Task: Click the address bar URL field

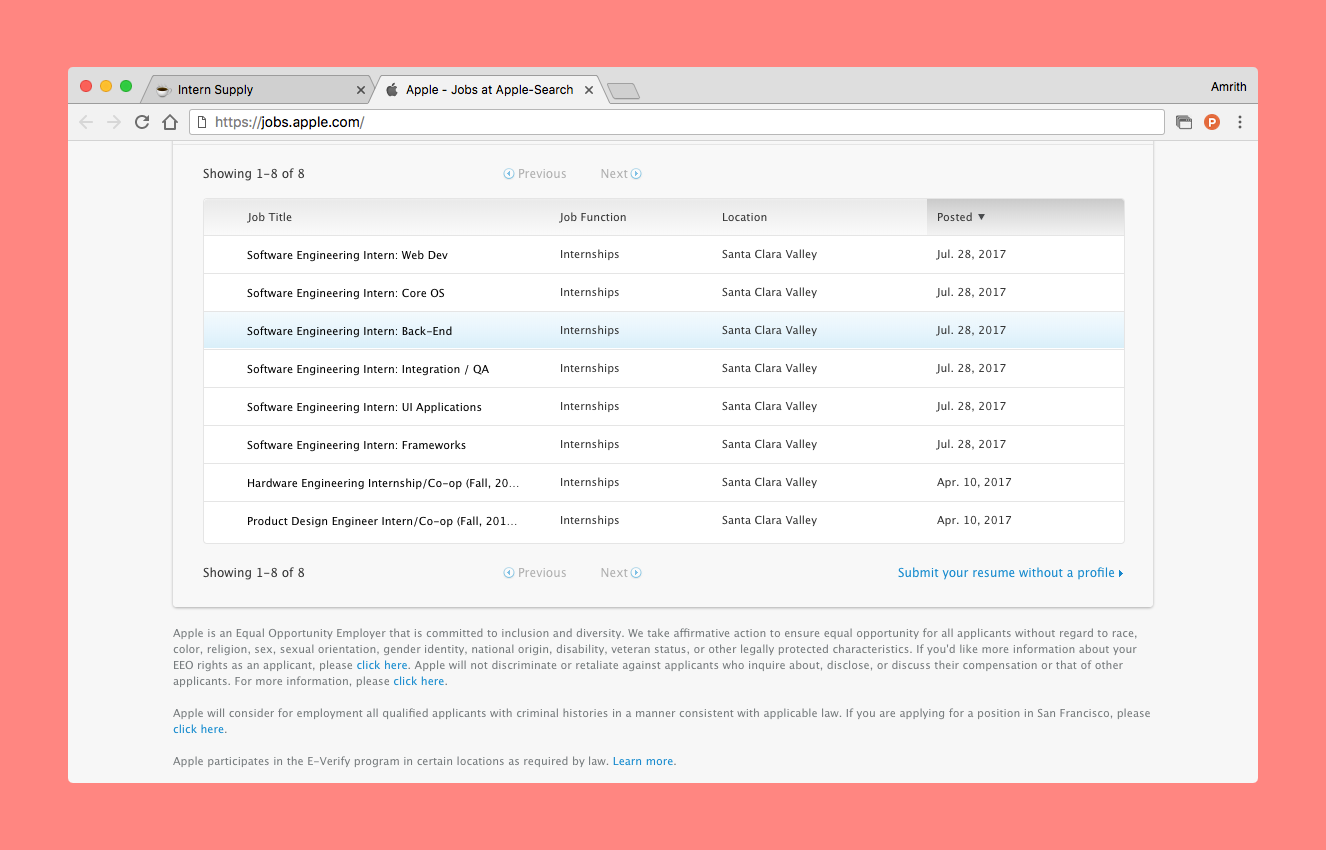Action: pos(676,122)
